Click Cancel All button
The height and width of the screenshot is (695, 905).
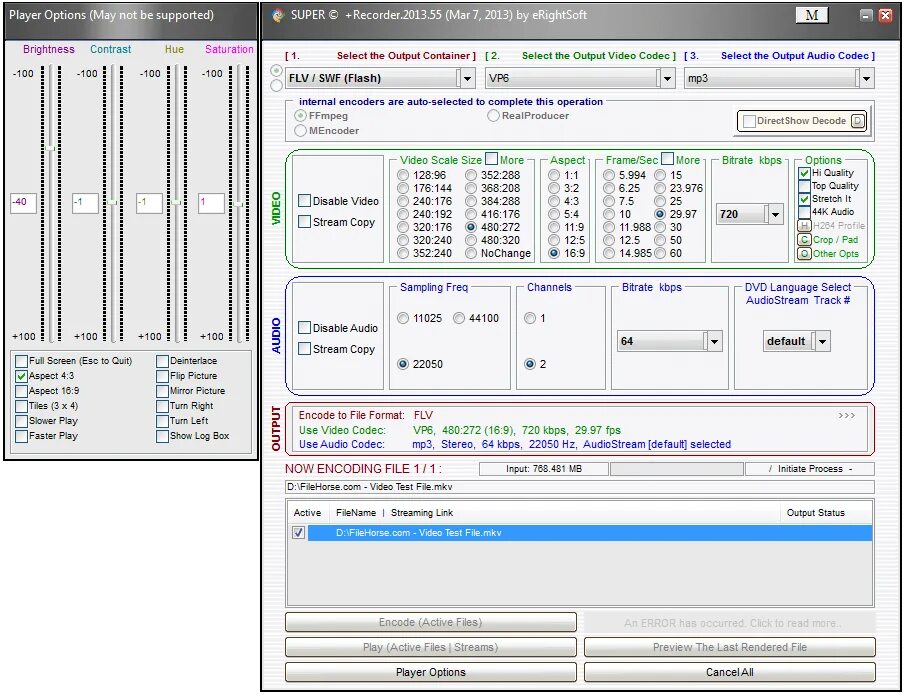(730, 672)
